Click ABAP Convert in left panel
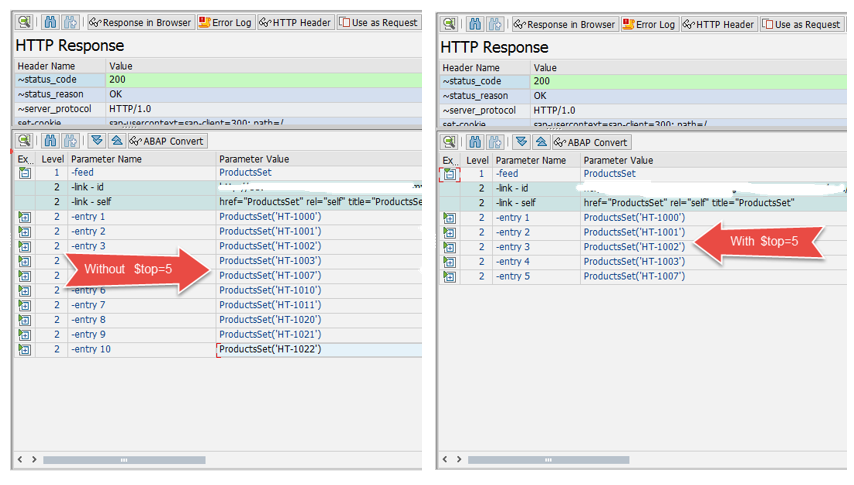 tap(167, 141)
